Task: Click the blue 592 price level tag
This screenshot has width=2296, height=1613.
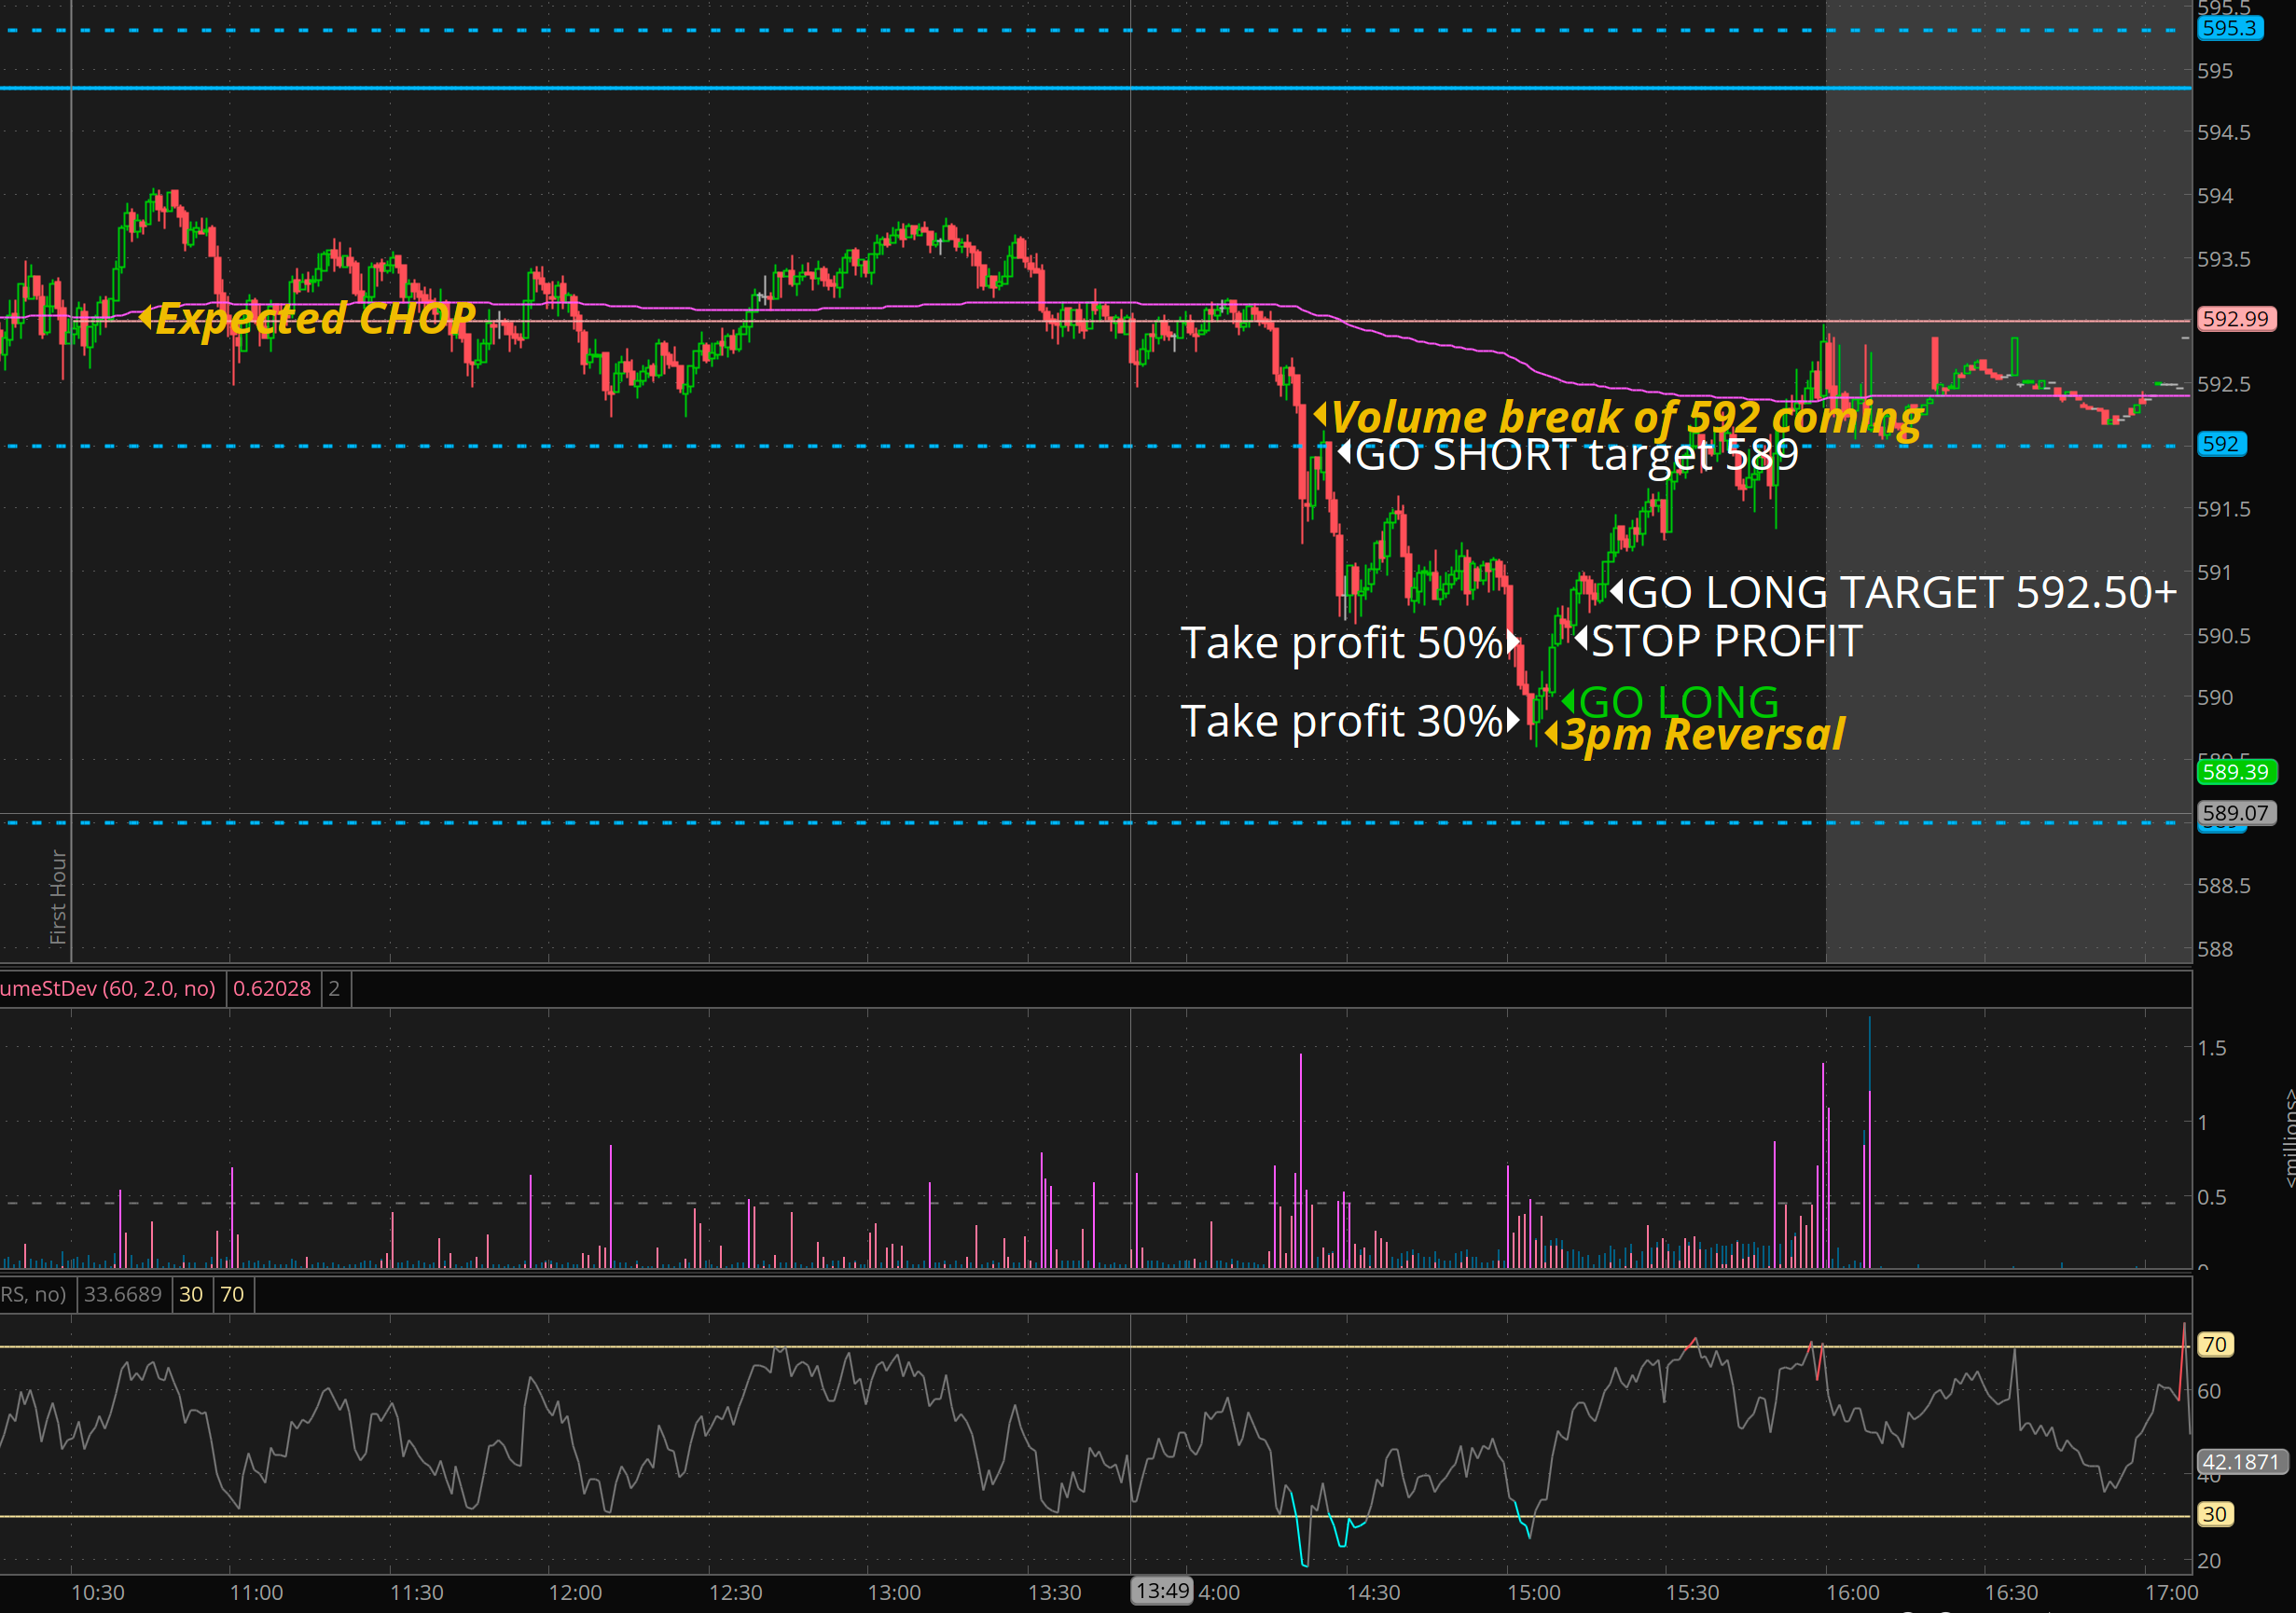Action: tap(2220, 444)
